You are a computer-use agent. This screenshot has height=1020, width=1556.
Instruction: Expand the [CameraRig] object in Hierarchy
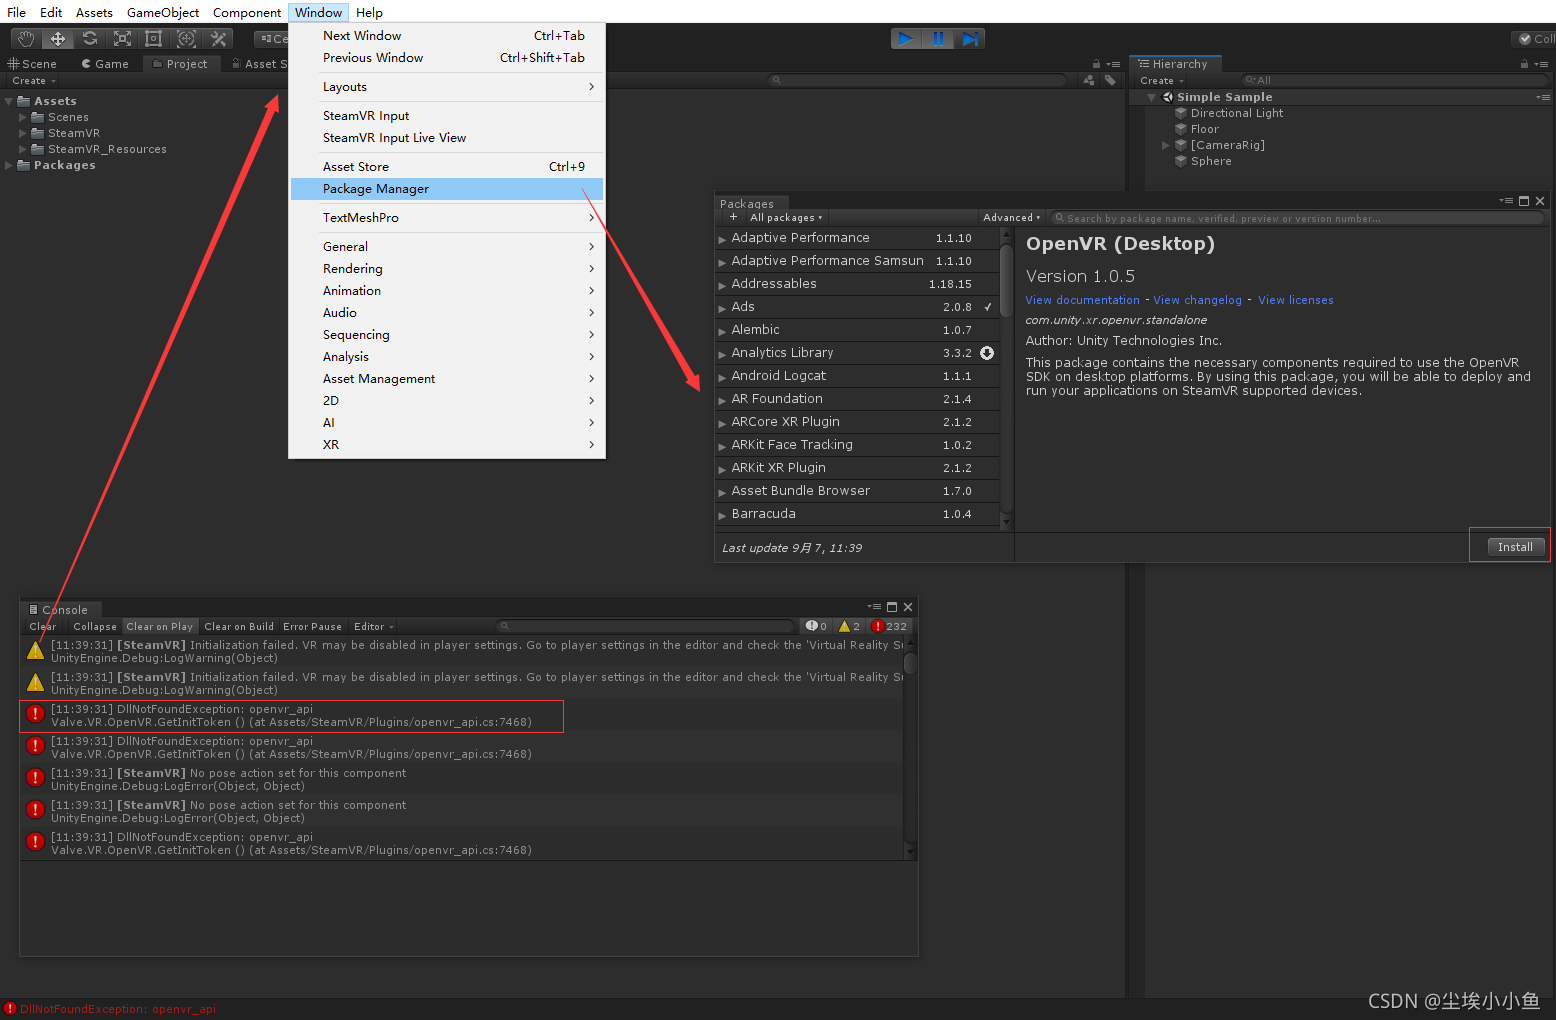click(x=1166, y=145)
